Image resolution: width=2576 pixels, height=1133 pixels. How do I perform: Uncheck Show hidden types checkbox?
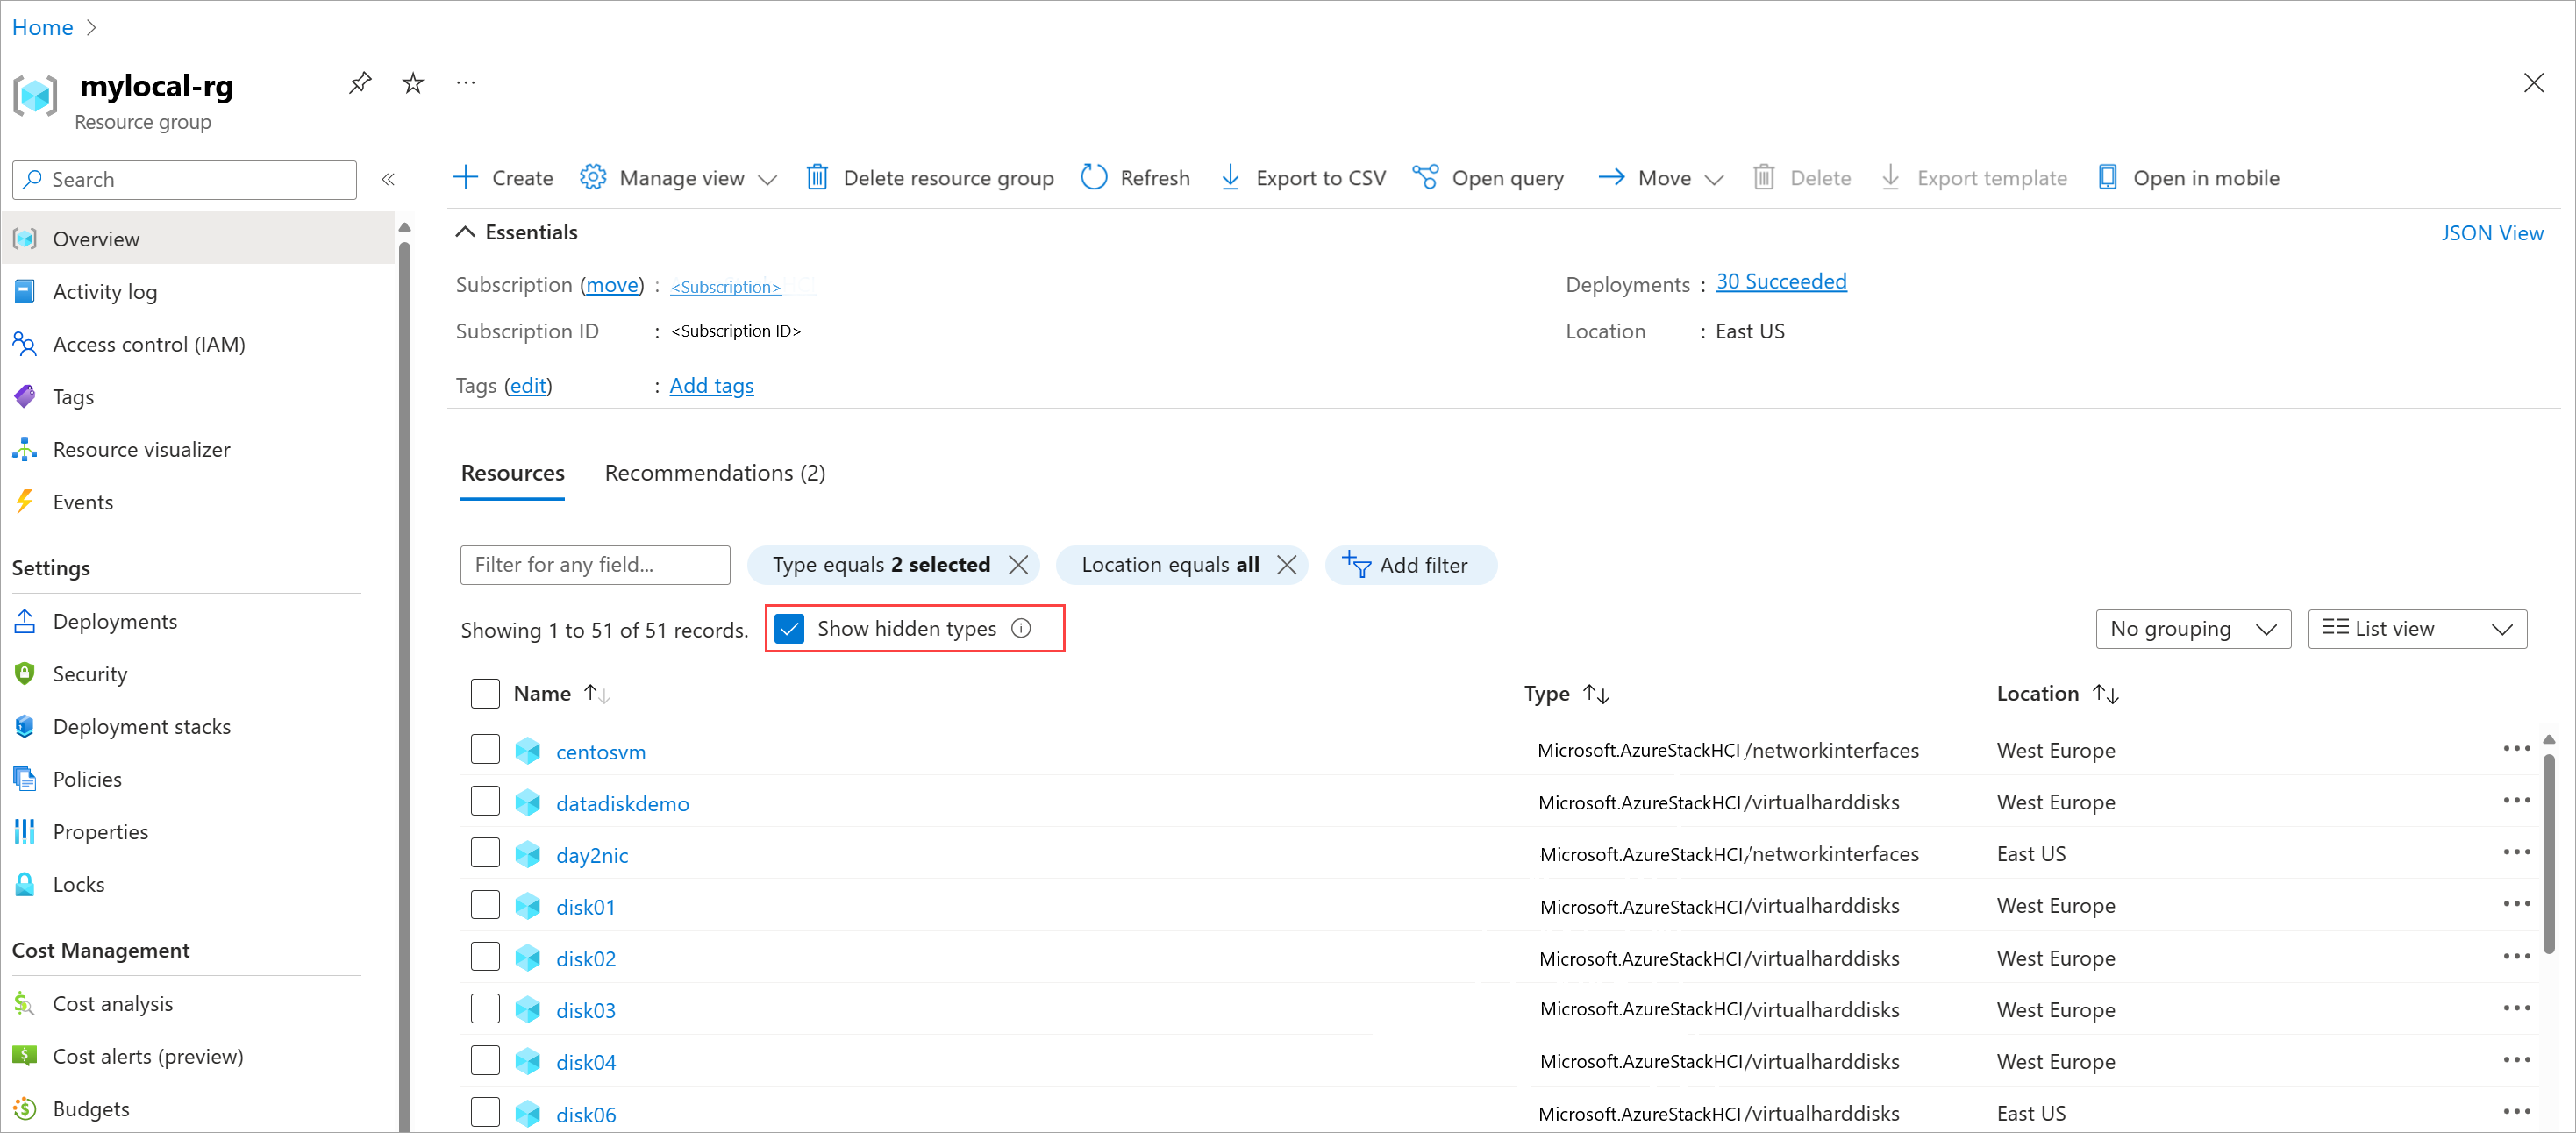pyautogui.click(x=789, y=628)
